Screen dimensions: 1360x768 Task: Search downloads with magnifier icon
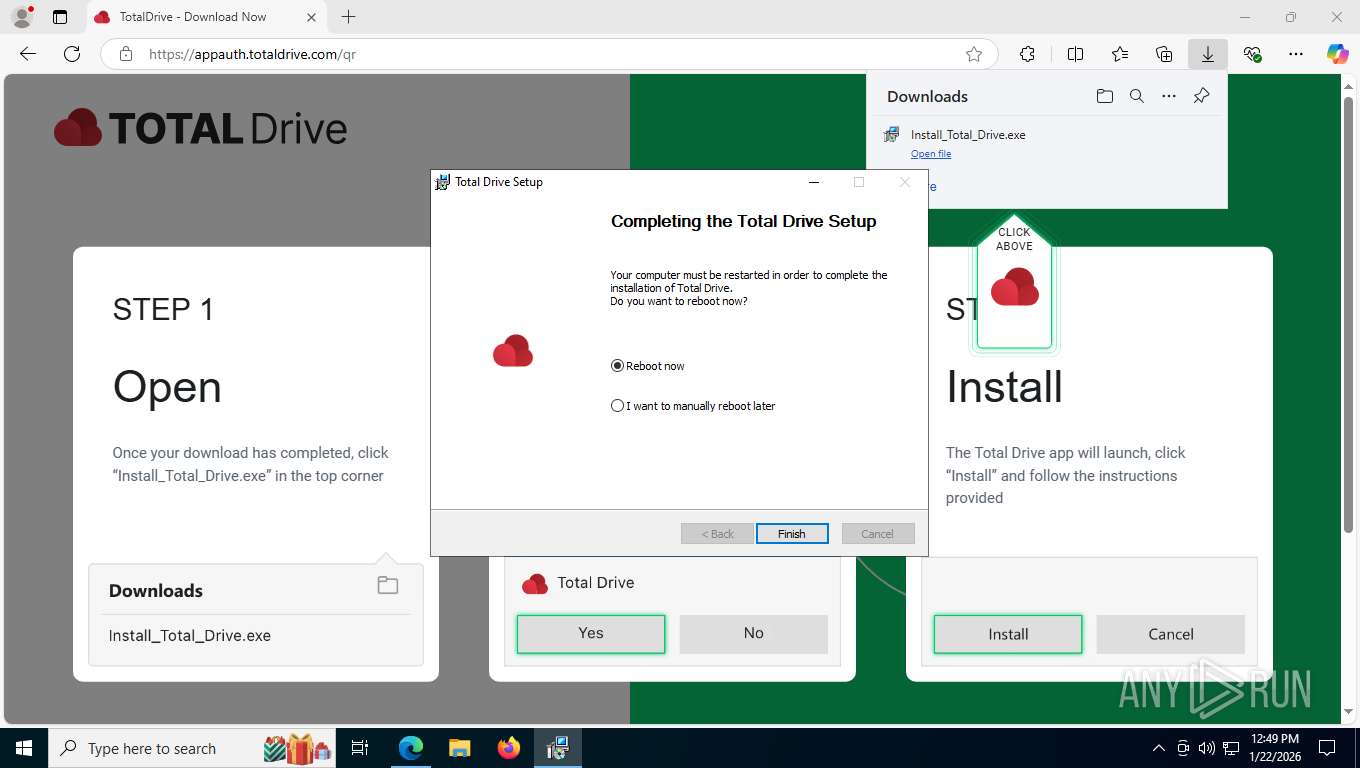[x=1137, y=96]
